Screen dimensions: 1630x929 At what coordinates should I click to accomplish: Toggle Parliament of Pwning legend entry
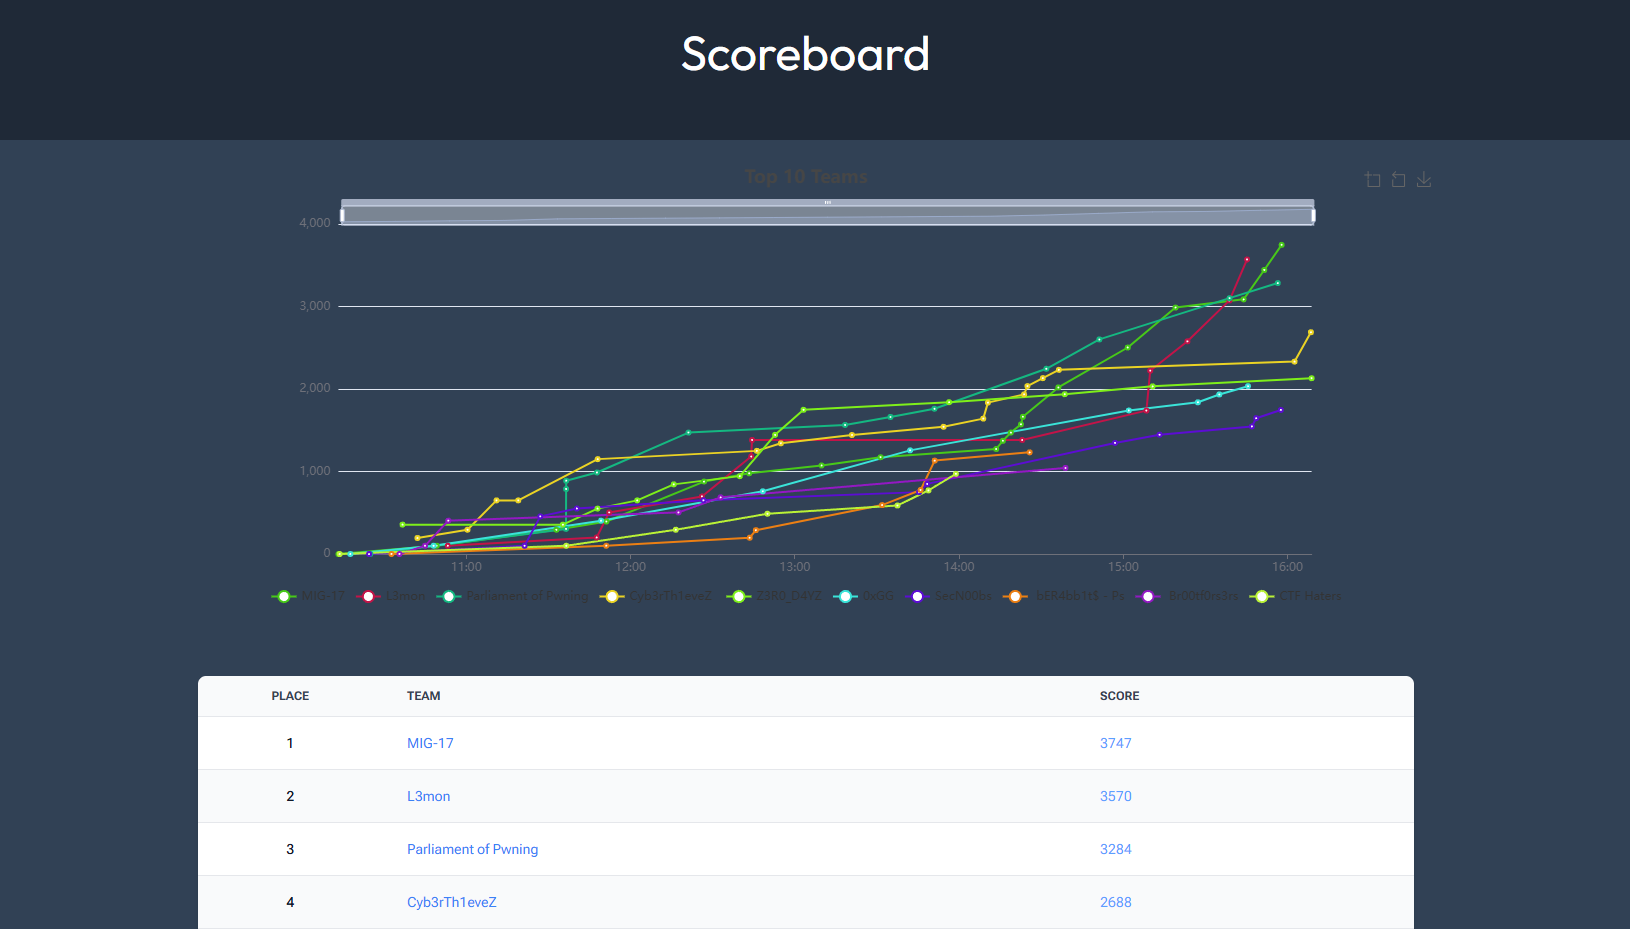[x=514, y=596]
